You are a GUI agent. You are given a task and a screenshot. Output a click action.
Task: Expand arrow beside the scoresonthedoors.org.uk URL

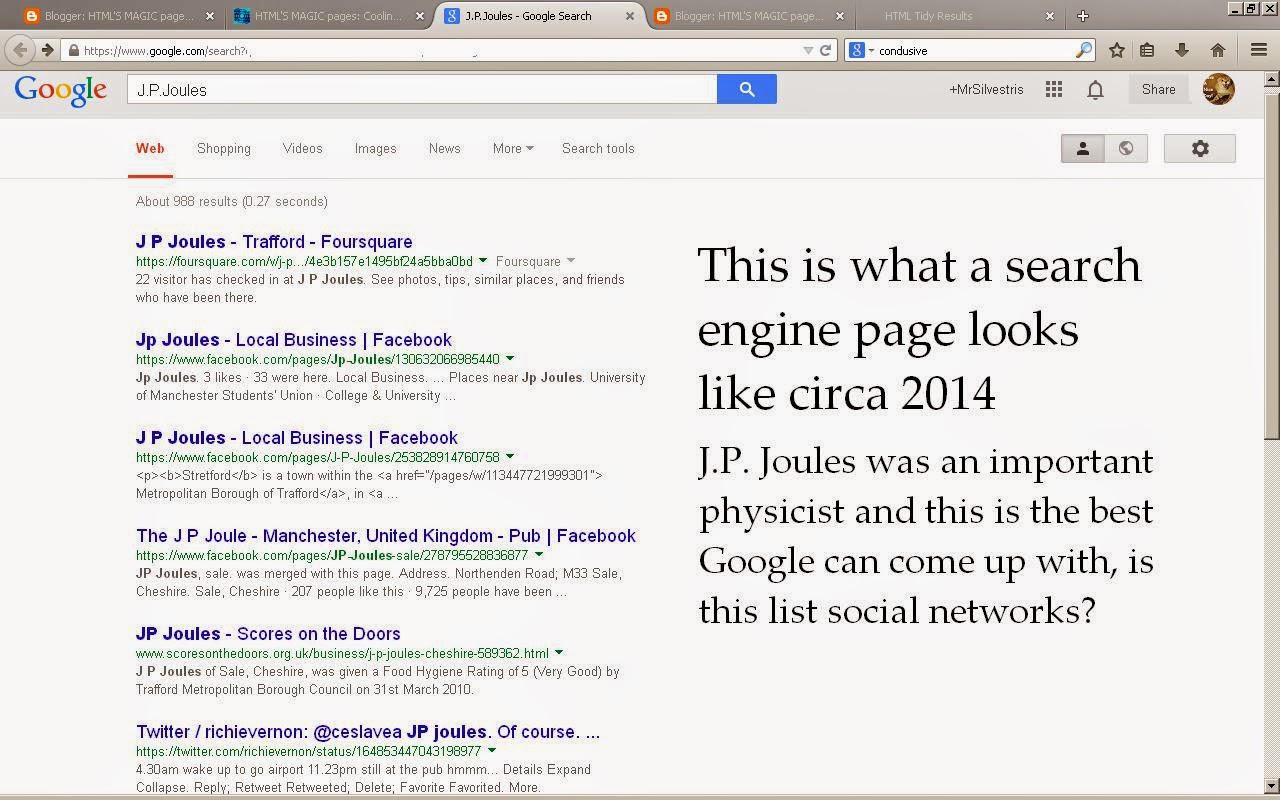(x=559, y=653)
